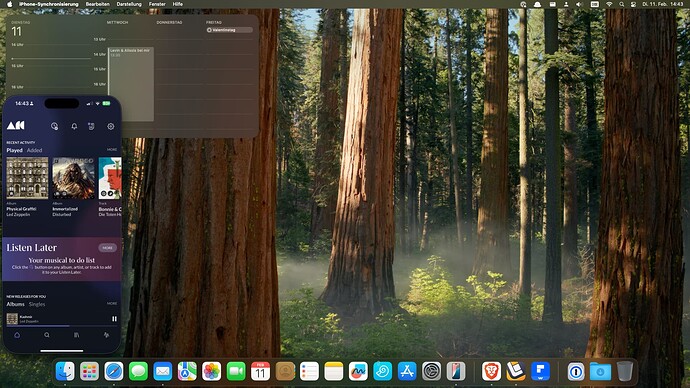Go to the Home tab in the phone app
Screen dimensions: 690x388
(17, 335)
